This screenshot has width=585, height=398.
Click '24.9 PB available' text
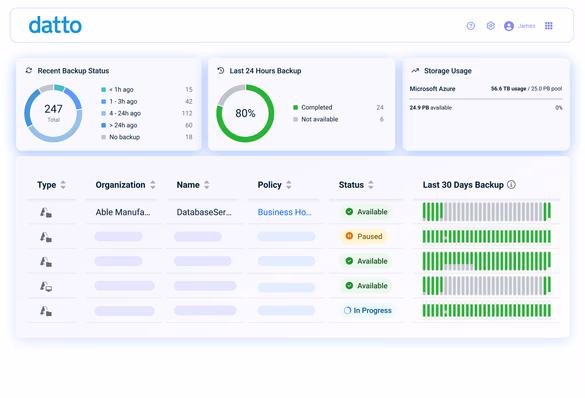coord(431,108)
